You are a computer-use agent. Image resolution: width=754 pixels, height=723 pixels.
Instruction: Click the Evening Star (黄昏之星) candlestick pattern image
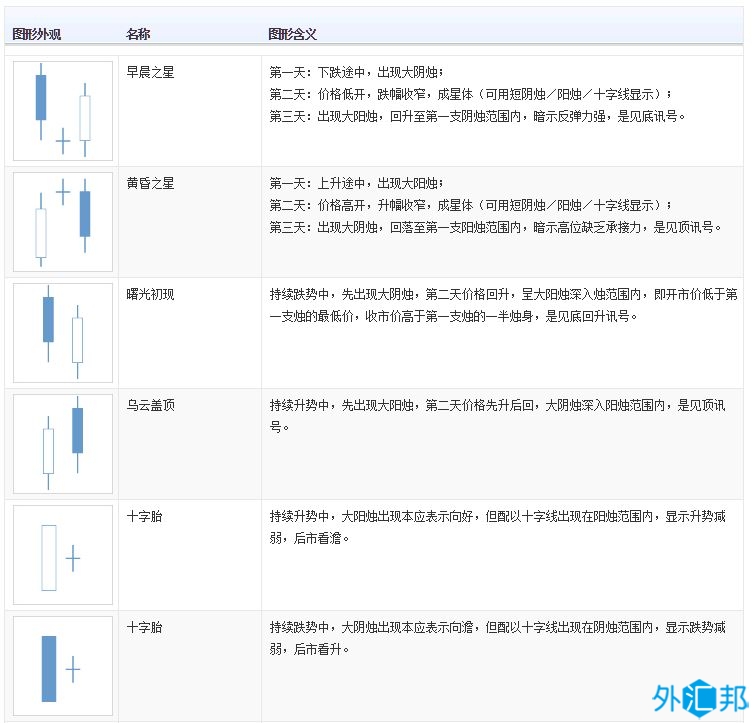[x=62, y=222]
